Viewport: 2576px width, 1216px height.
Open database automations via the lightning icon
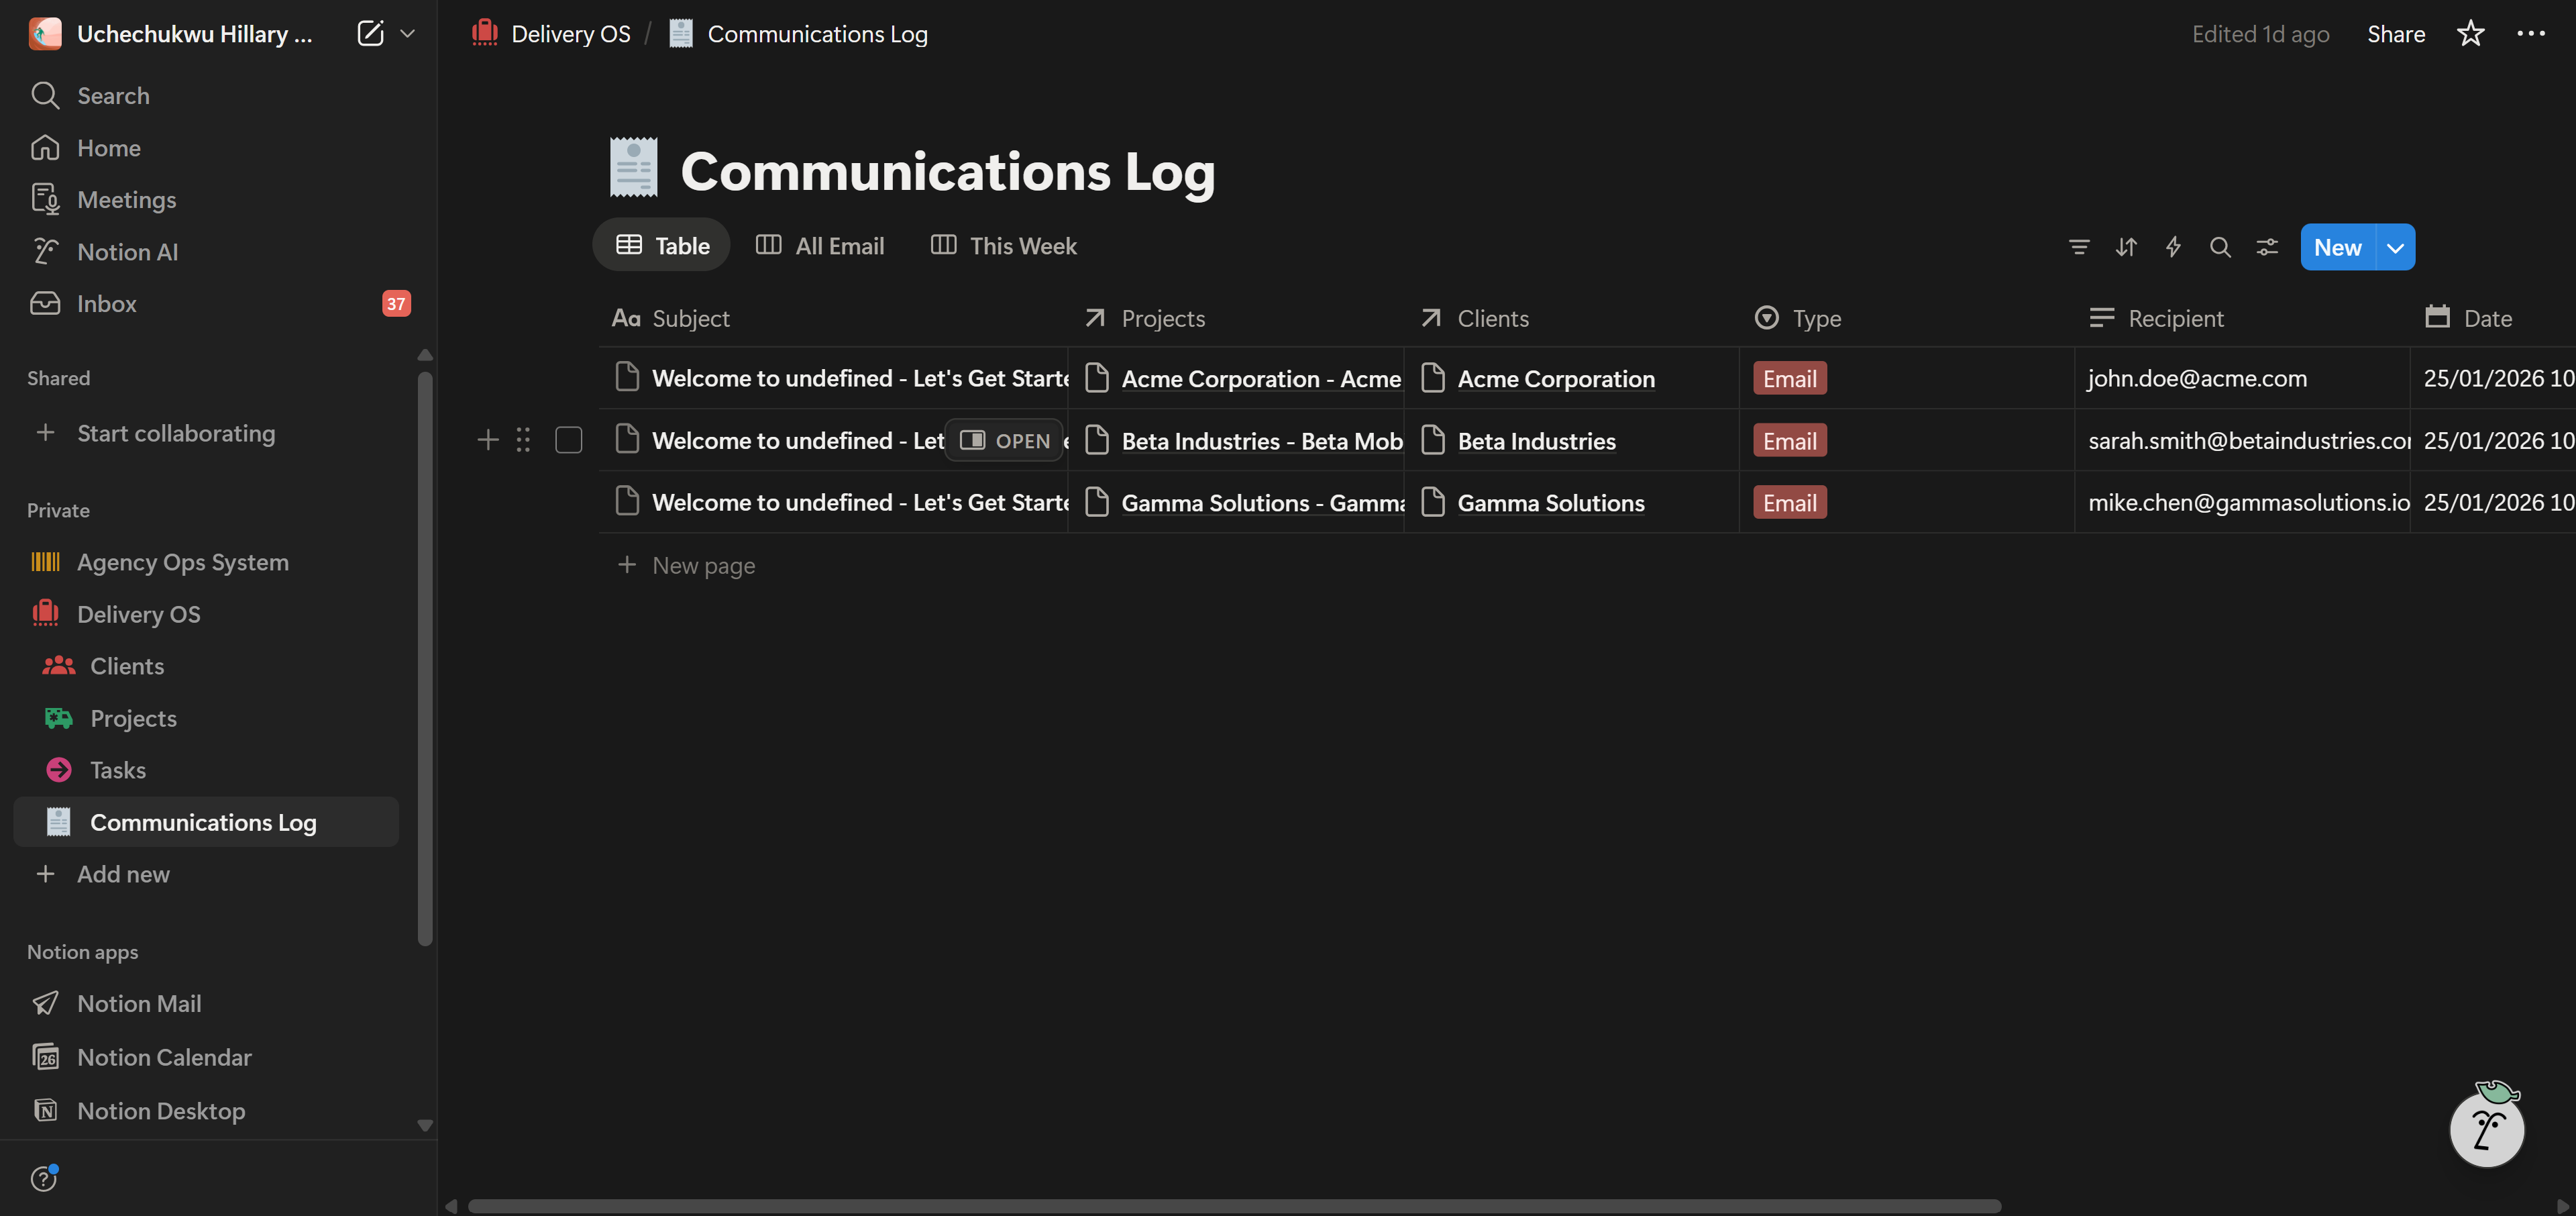click(2173, 246)
